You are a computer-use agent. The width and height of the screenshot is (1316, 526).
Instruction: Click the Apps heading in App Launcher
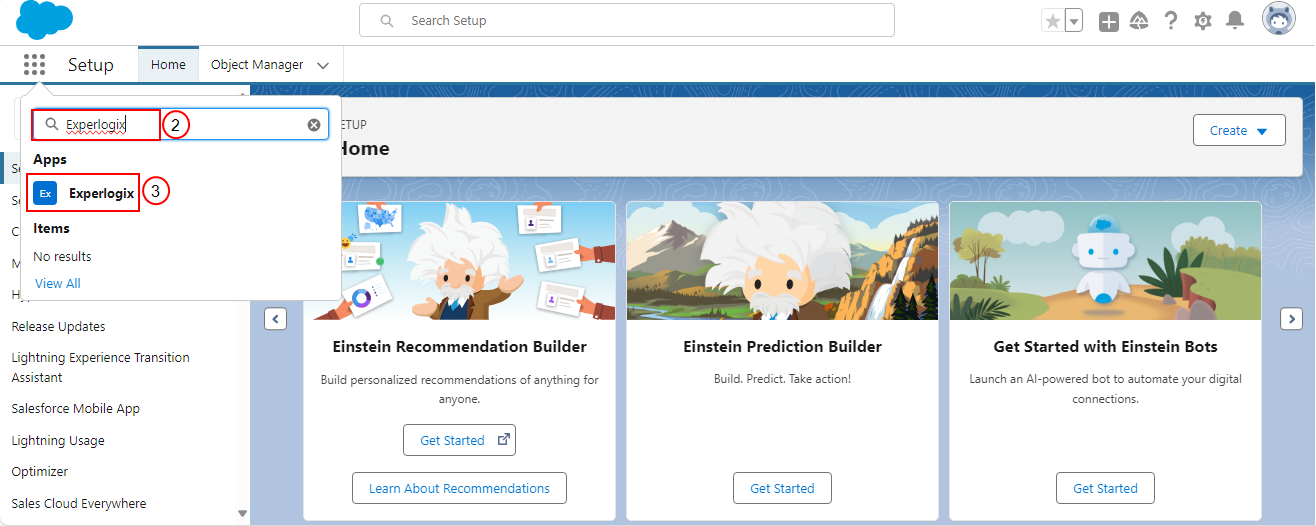(50, 159)
